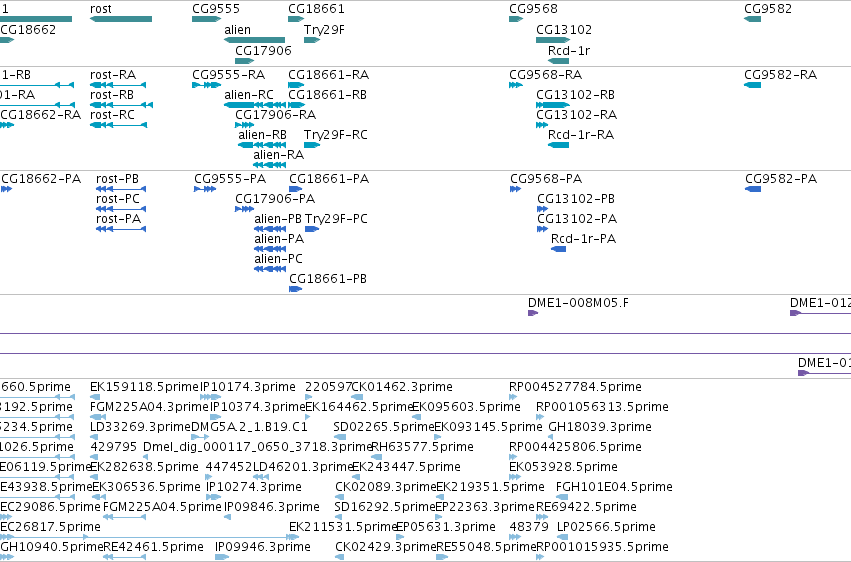
Task: Select the 'CG9555-RA' transcript label
Action: pyautogui.click(x=228, y=75)
